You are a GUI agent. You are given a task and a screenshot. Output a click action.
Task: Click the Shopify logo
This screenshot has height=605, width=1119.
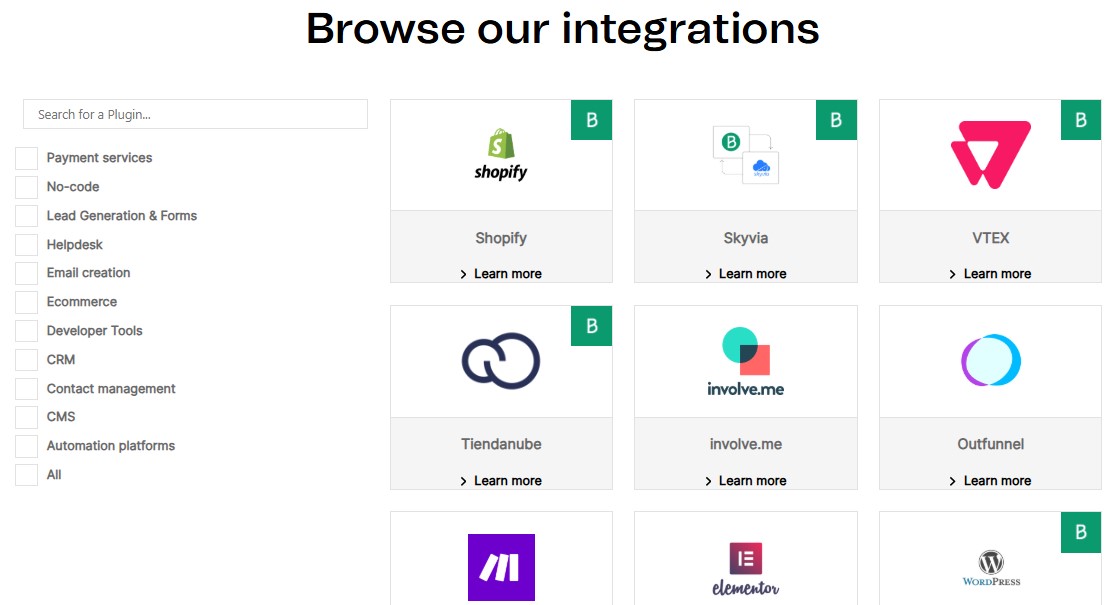[501, 154]
